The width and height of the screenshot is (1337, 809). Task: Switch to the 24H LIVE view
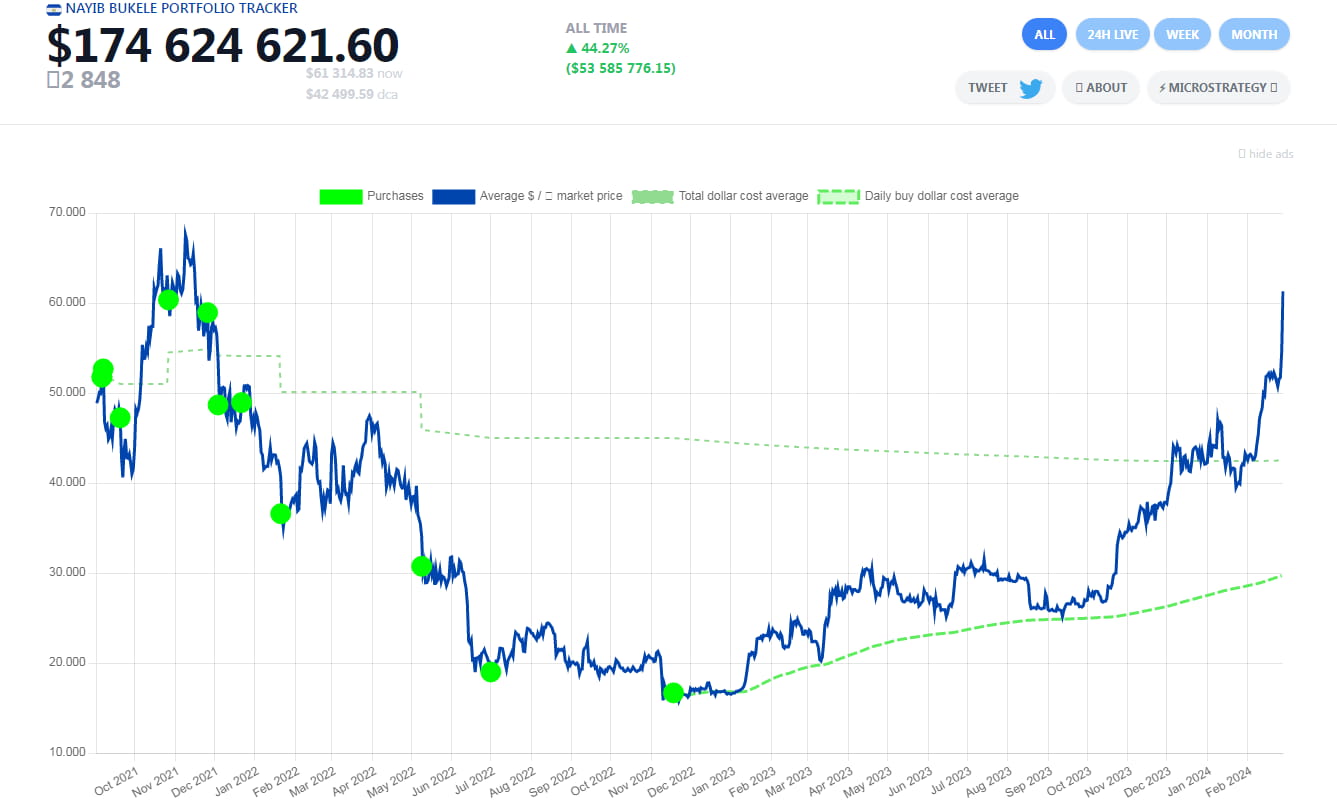1112,35
